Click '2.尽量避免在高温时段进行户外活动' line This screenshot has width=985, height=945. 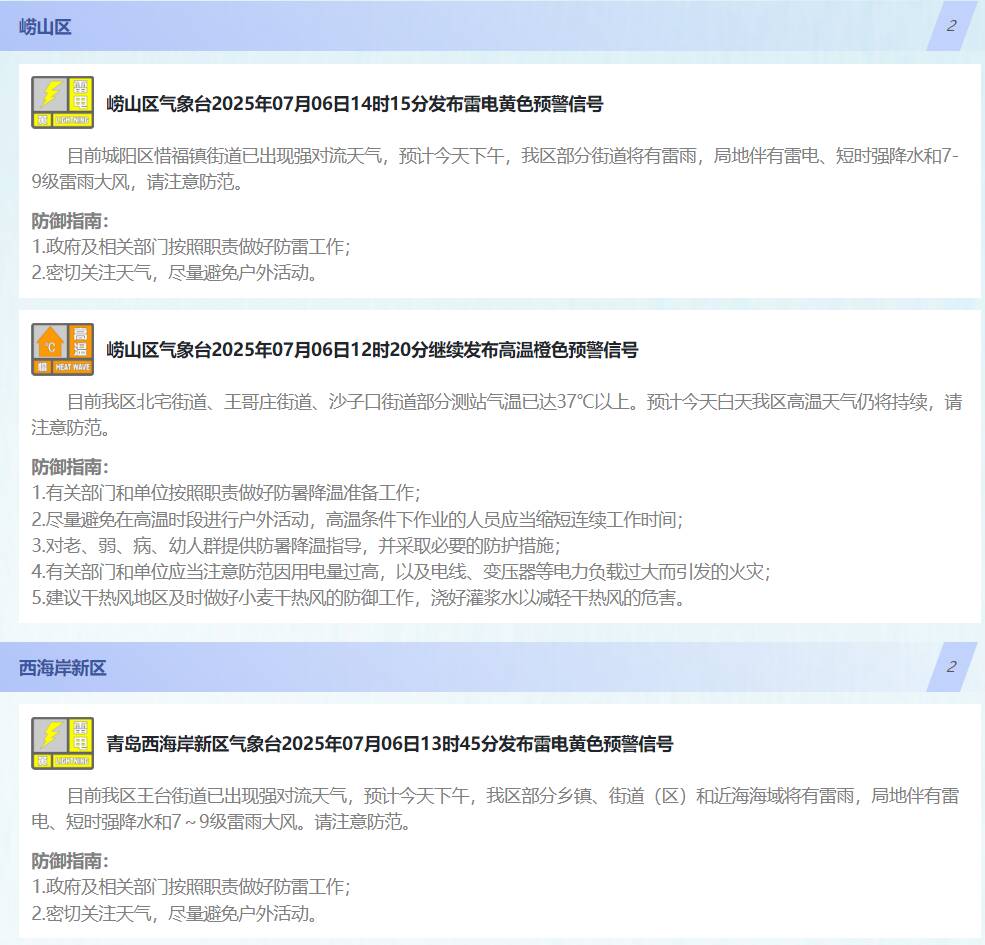click(357, 520)
